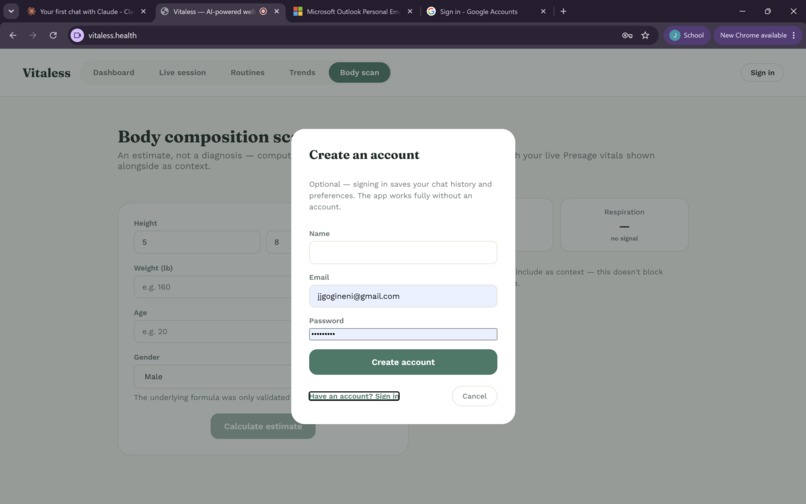
Task: Switch to Microsoft Outlook Personal Email tab
Action: (352, 11)
